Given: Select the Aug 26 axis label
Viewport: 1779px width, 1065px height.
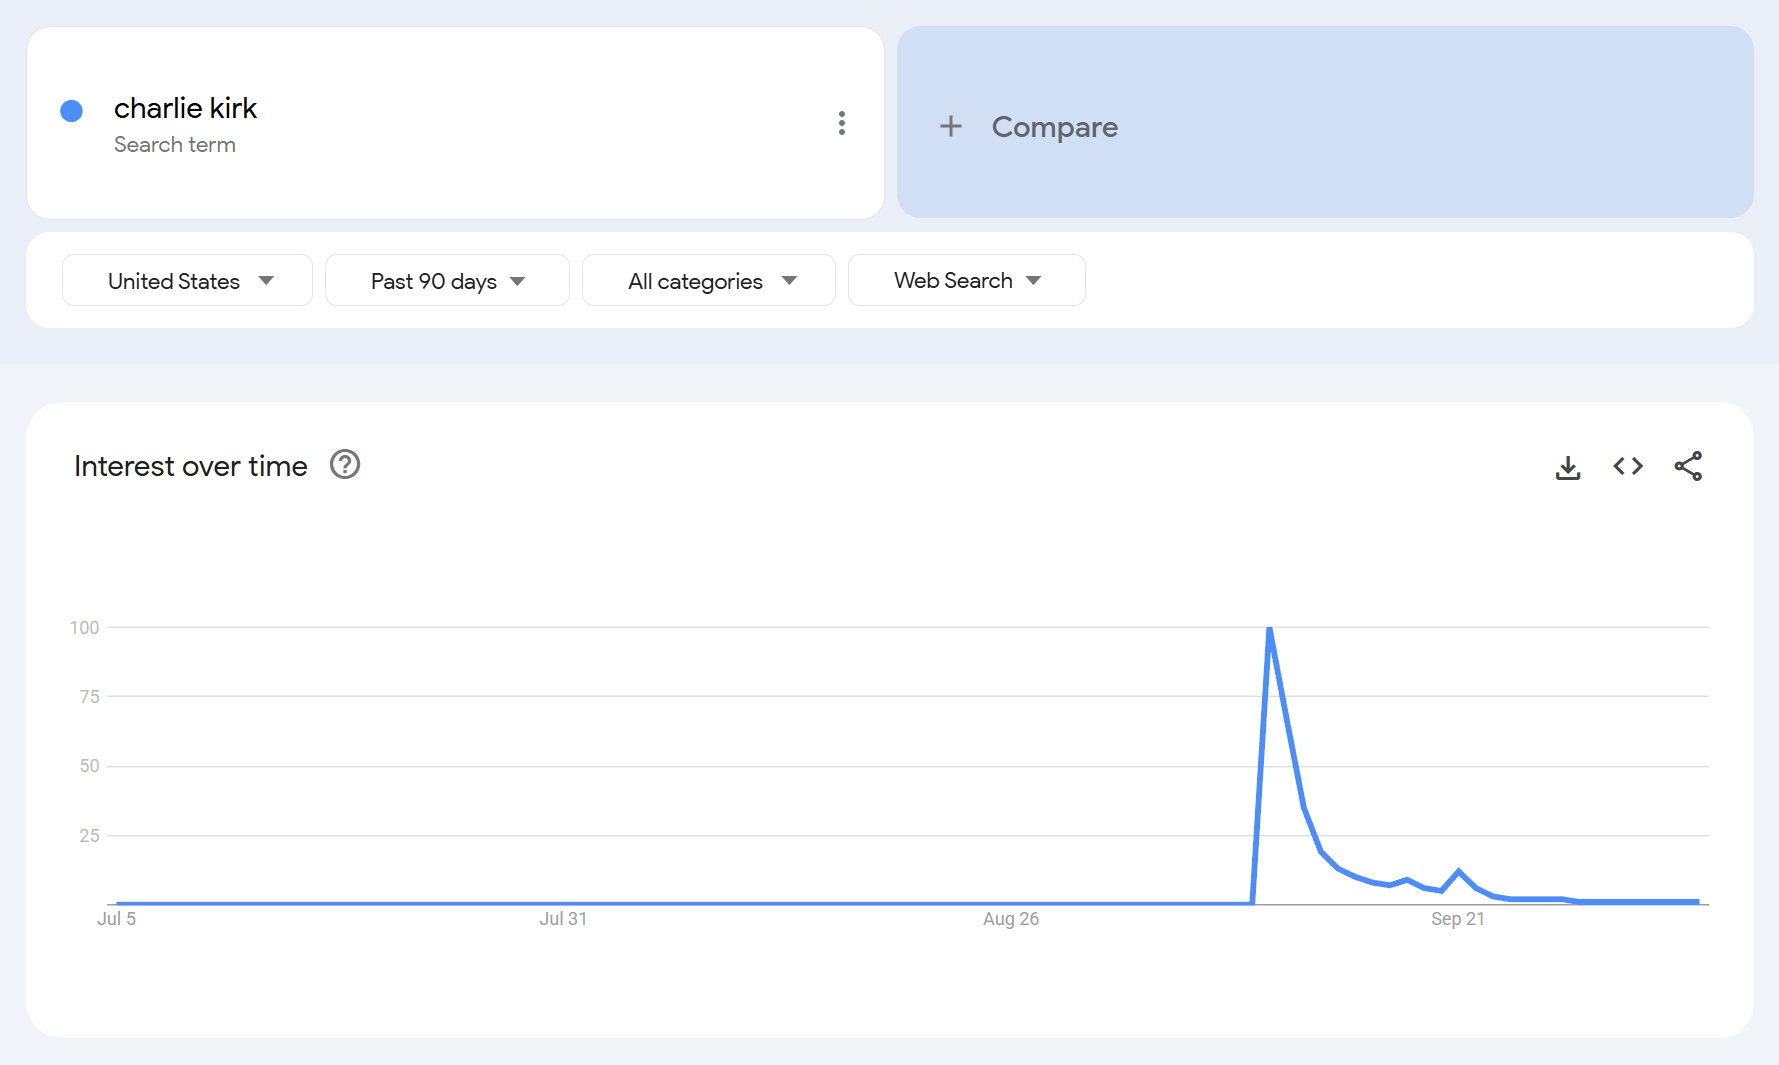Looking at the screenshot, I should [1010, 919].
